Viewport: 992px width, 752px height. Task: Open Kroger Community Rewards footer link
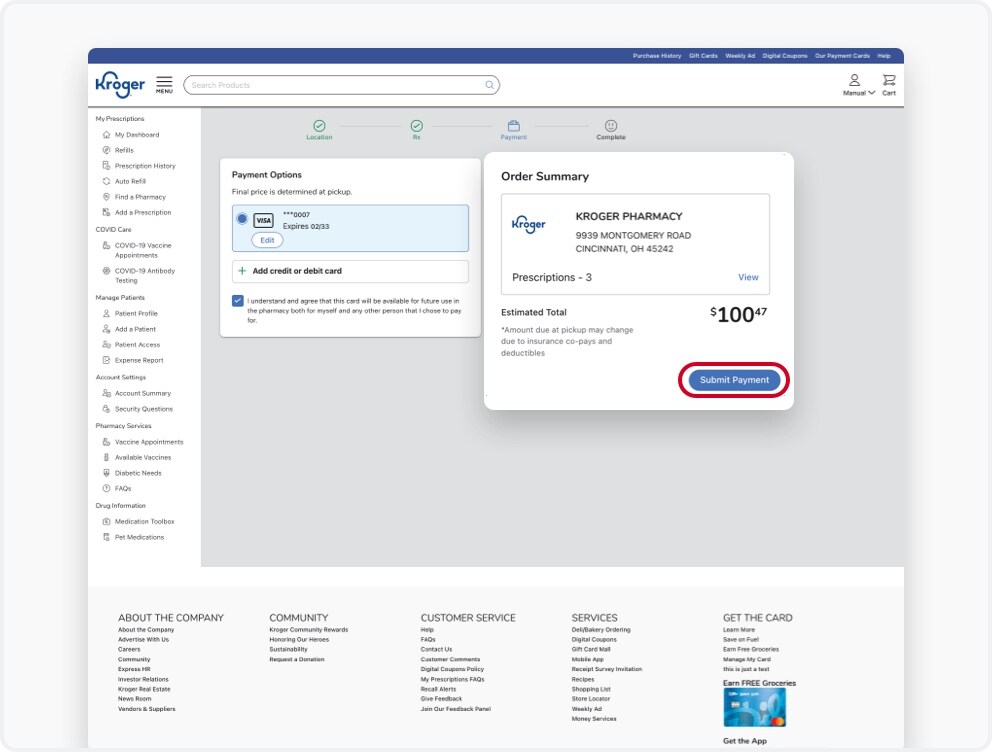[x=308, y=630]
